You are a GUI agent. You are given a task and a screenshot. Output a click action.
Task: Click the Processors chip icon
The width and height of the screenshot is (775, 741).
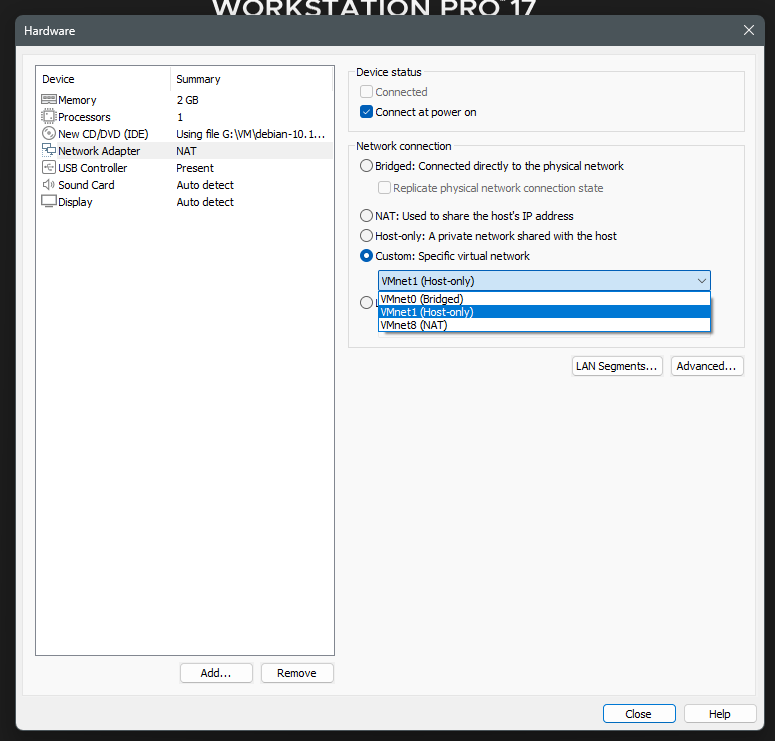(48, 117)
